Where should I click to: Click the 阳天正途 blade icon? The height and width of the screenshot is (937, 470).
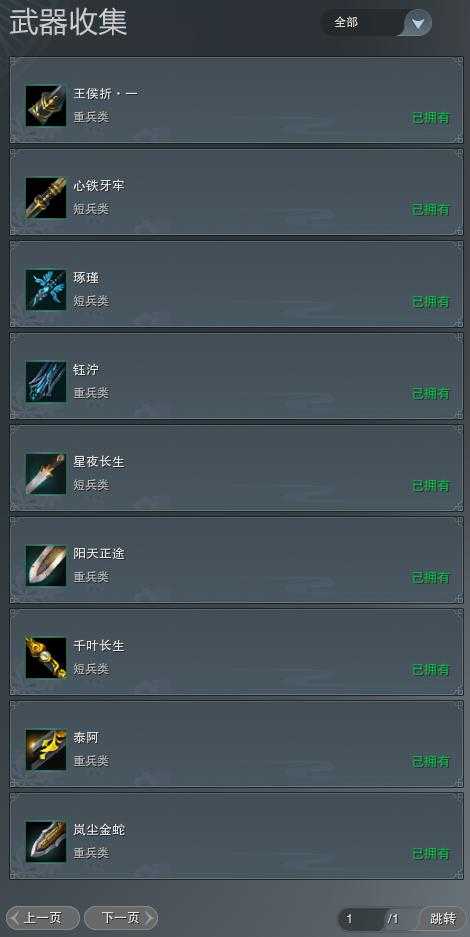pos(45,565)
